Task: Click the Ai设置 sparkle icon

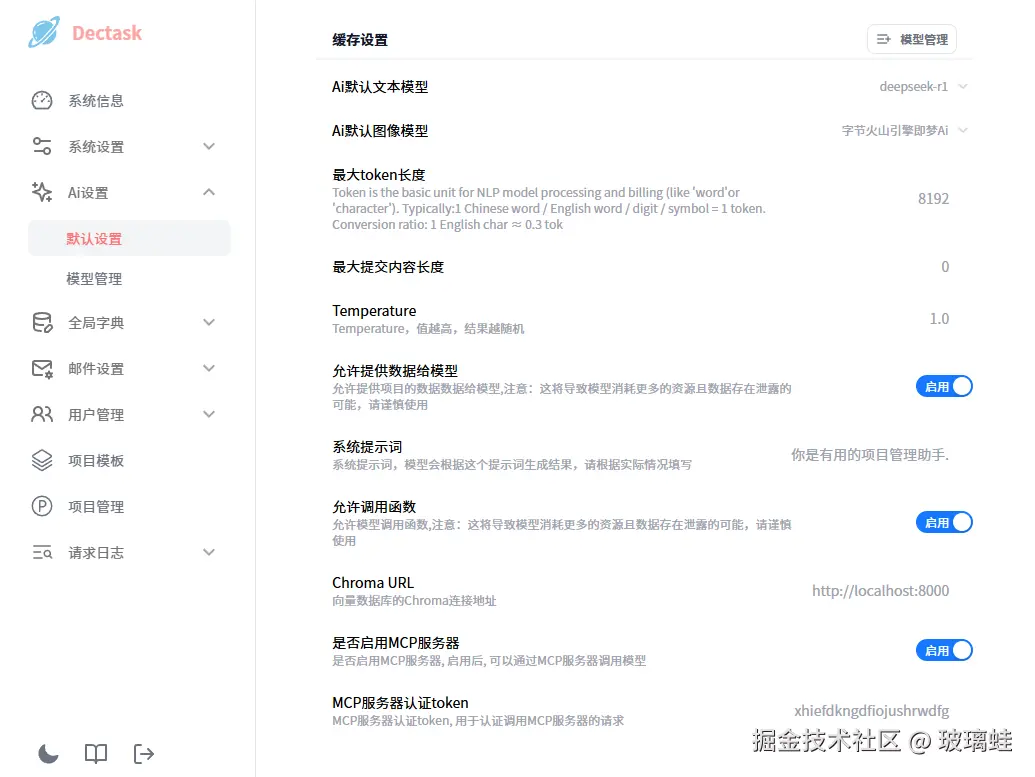Action: (x=42, y=192)
